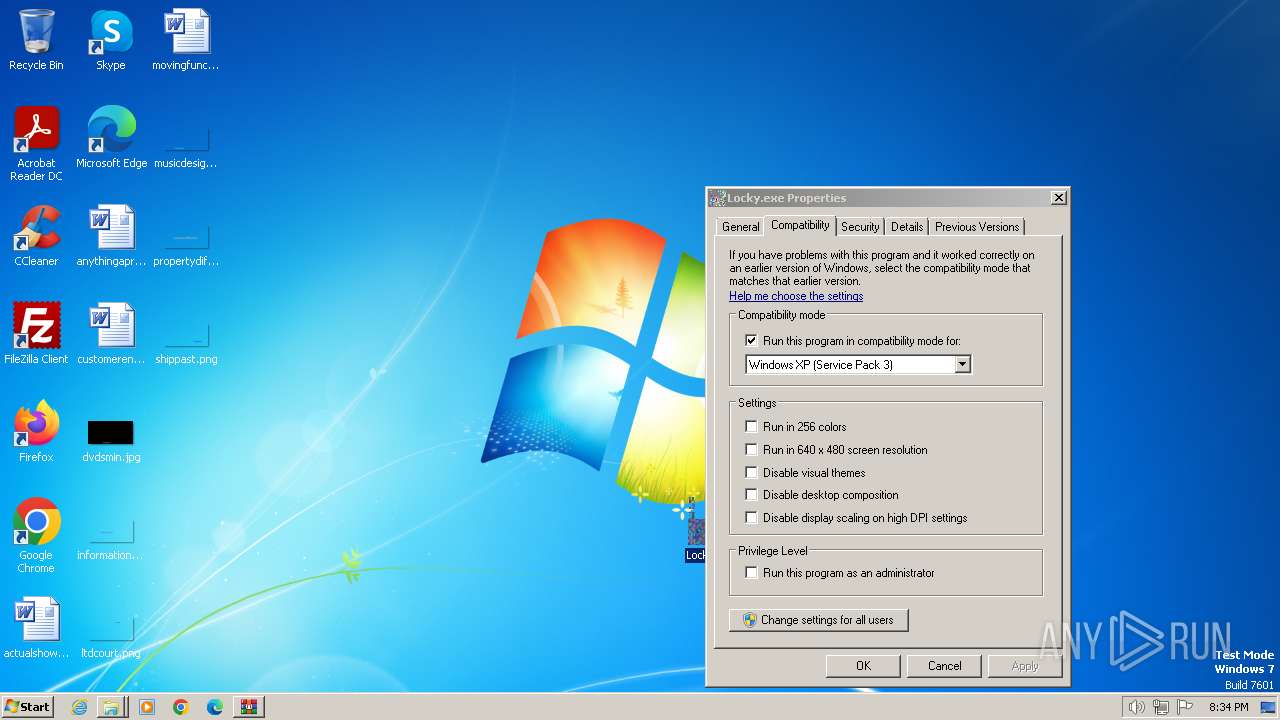Switch to the Security tab
This screenshot has width=1280, height=720.
(860, 227)
